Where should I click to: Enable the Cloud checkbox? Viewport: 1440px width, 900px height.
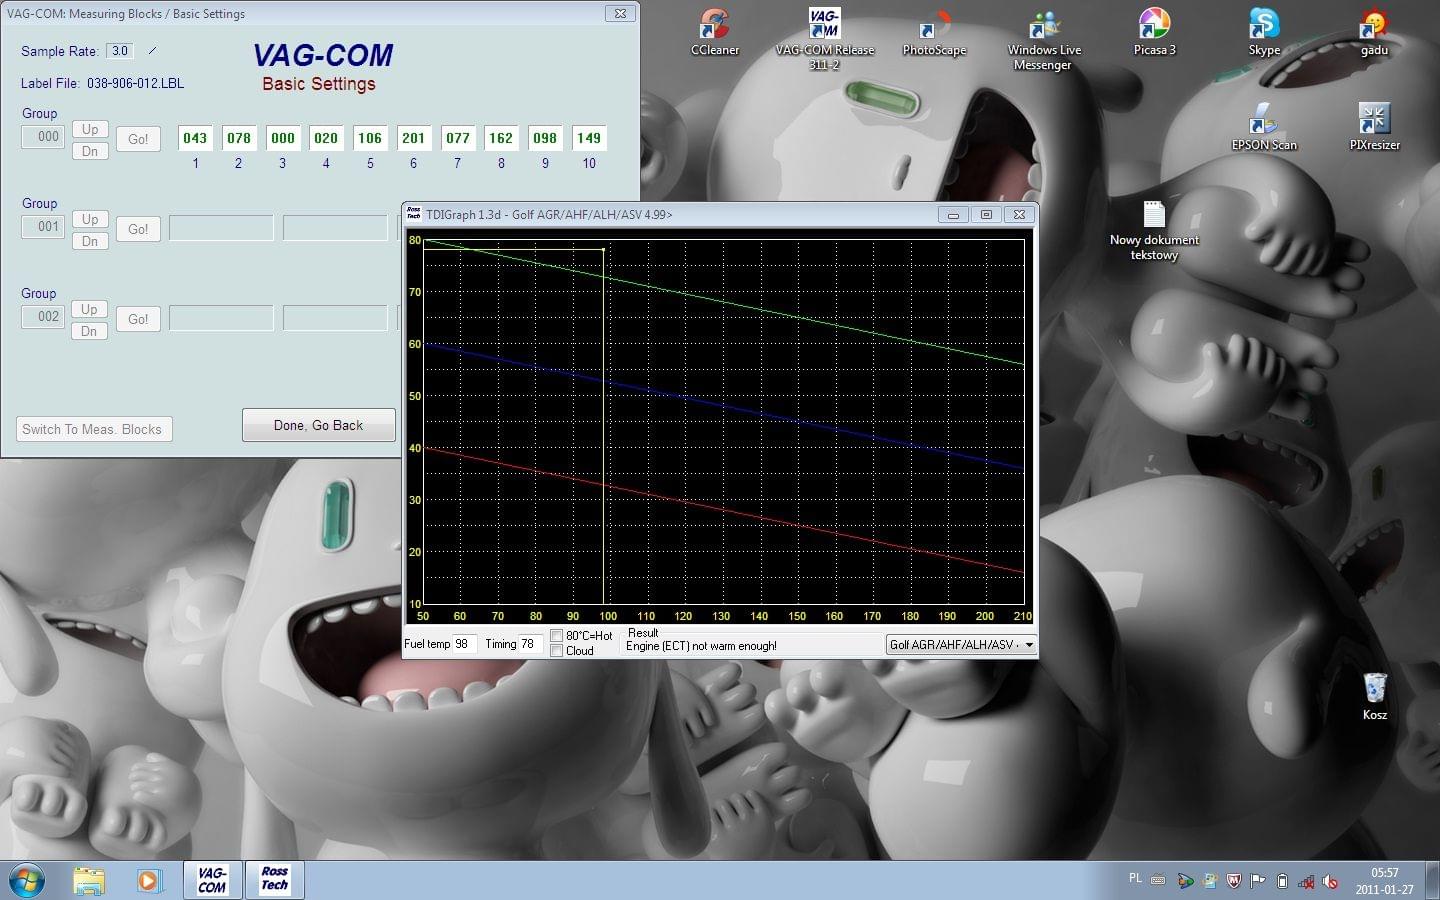click(x=557, y=651)
